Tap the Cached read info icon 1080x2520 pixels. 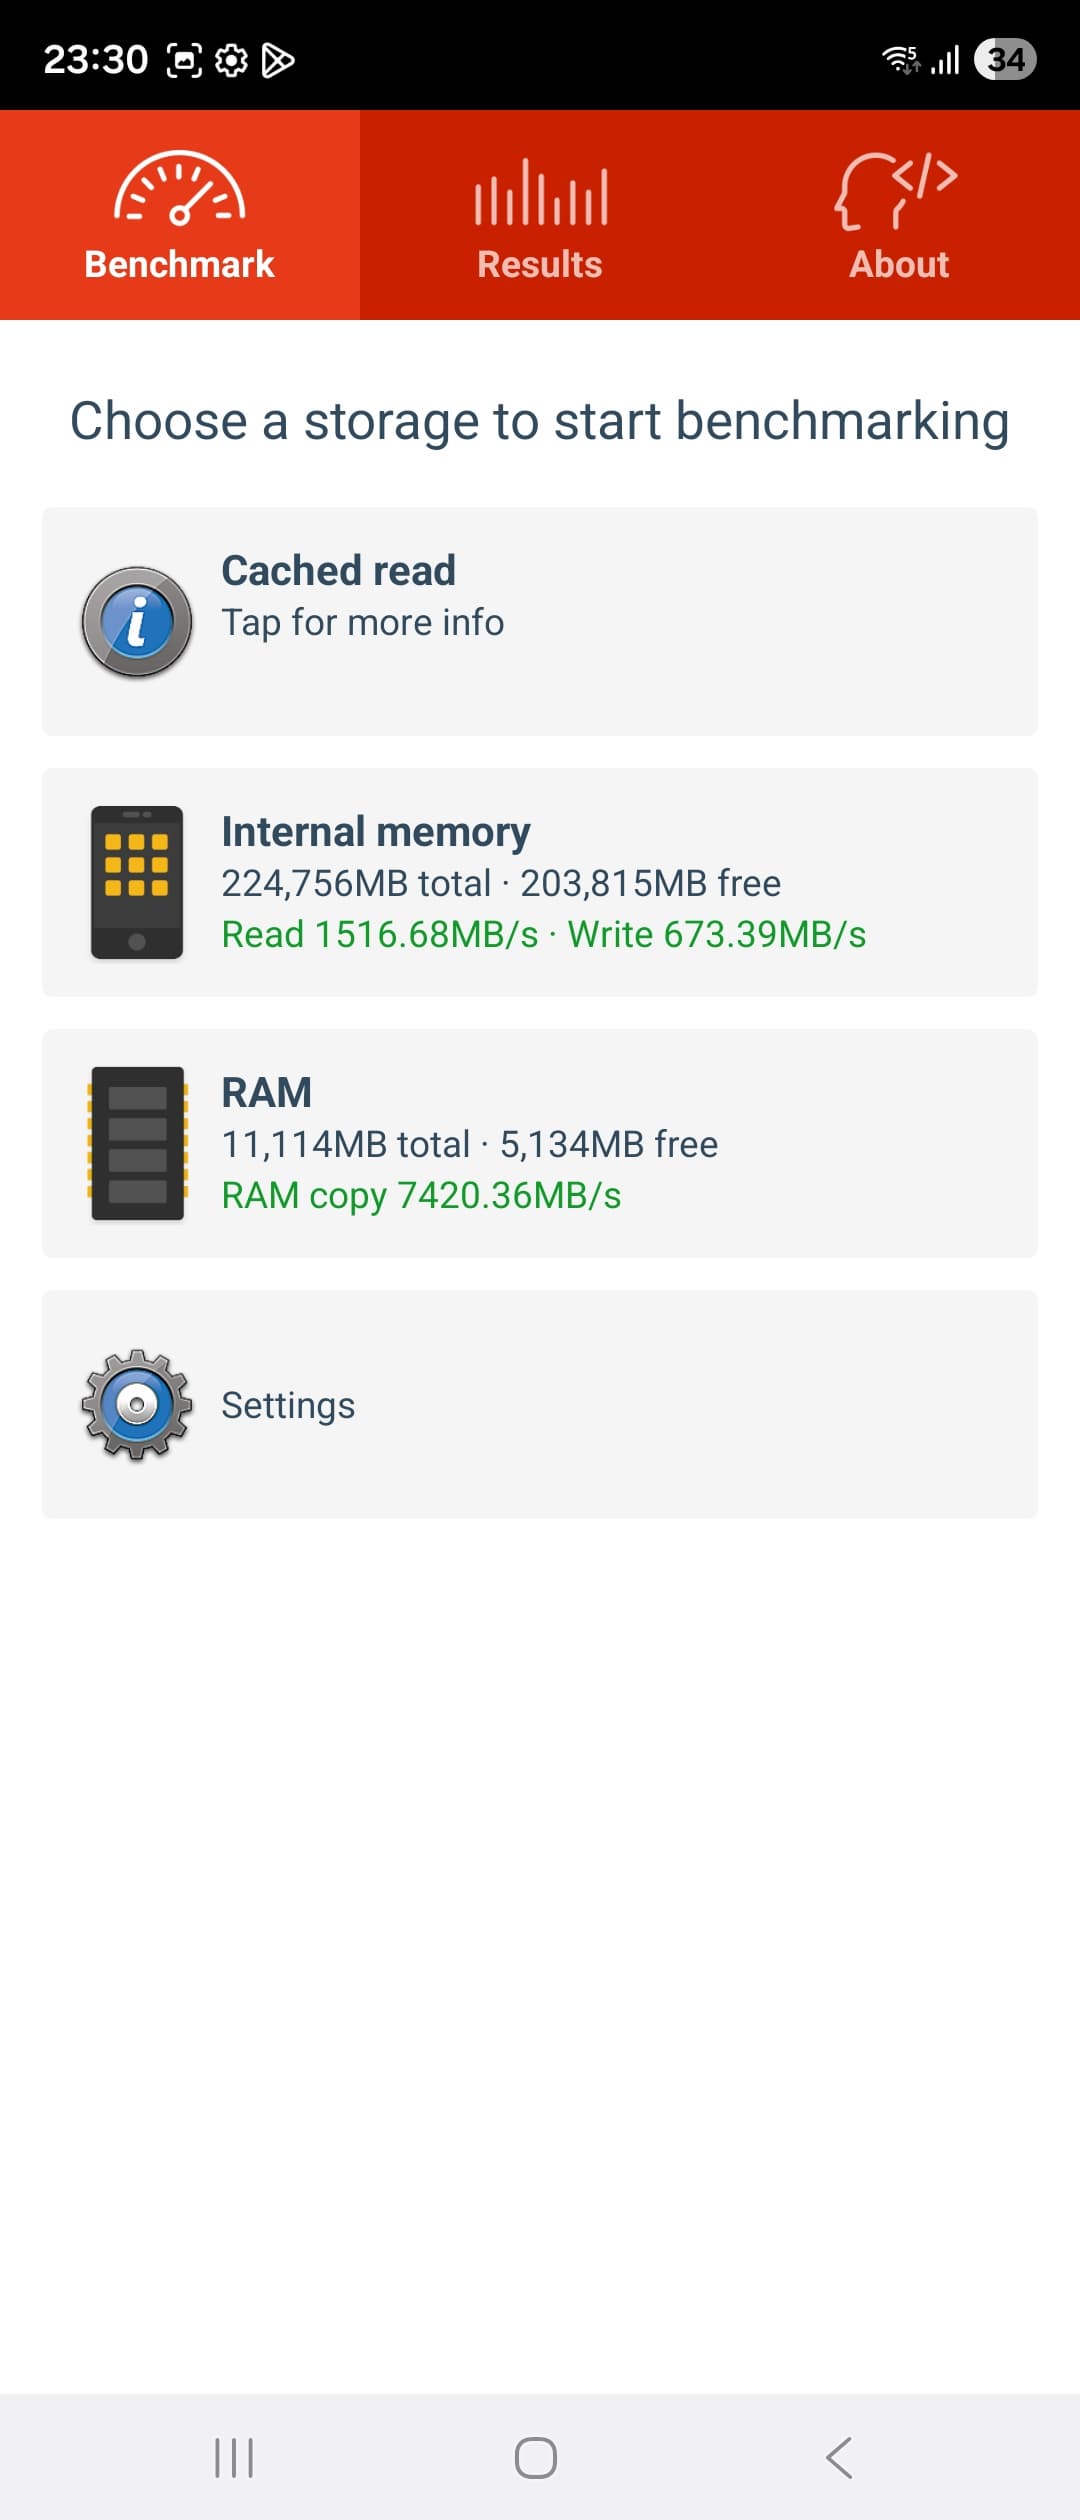tap(137, 622)
